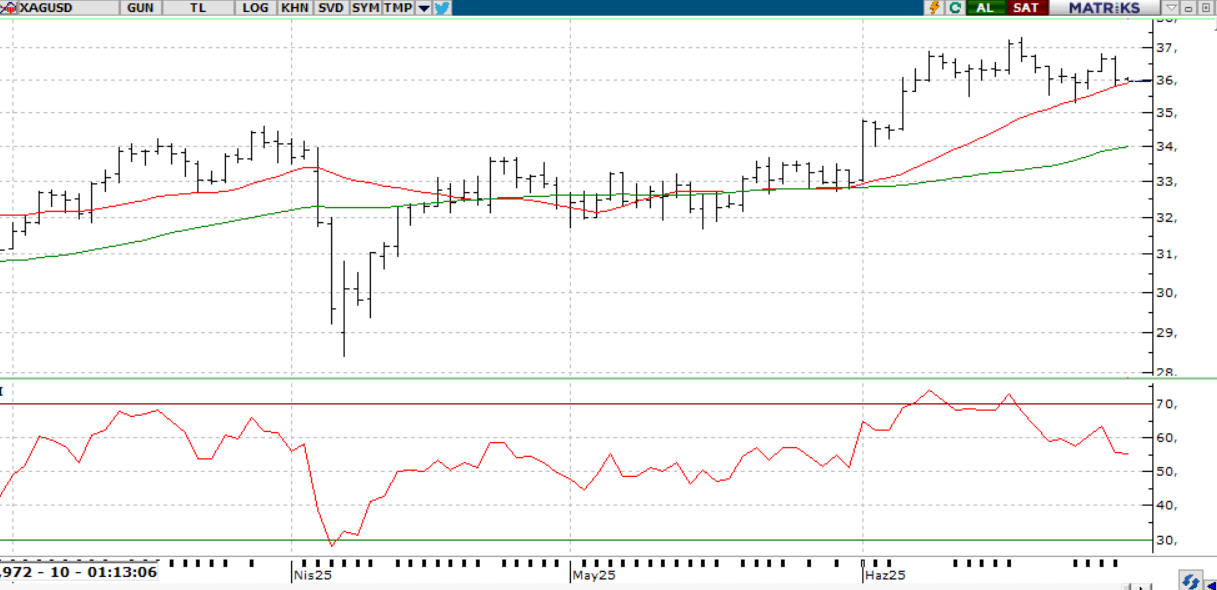The width and height of the screenshot is (1217, 590).
Task: Click the time readout ending 01:13:06
Action: click(79, 572)
